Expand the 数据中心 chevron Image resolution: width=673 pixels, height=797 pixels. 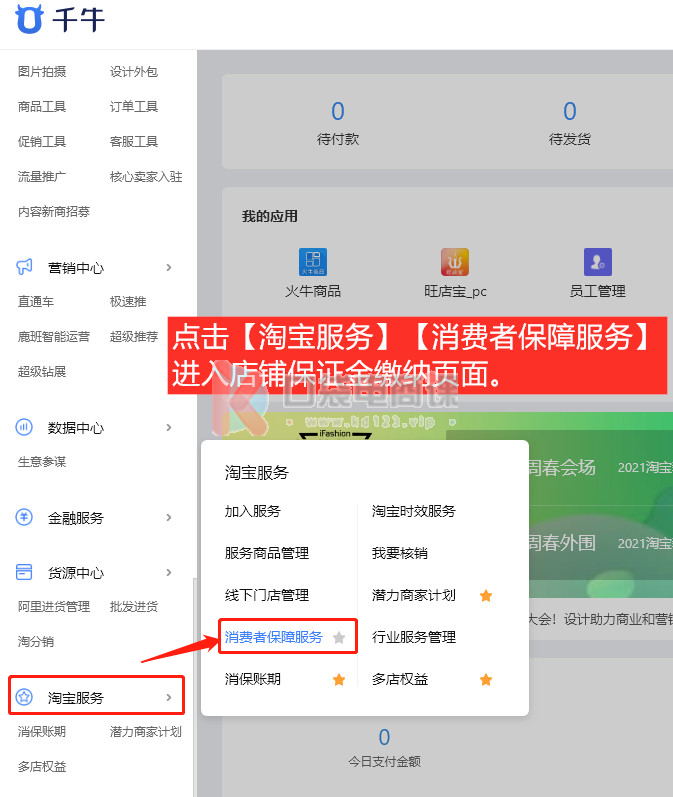click(x=169, y=427)
